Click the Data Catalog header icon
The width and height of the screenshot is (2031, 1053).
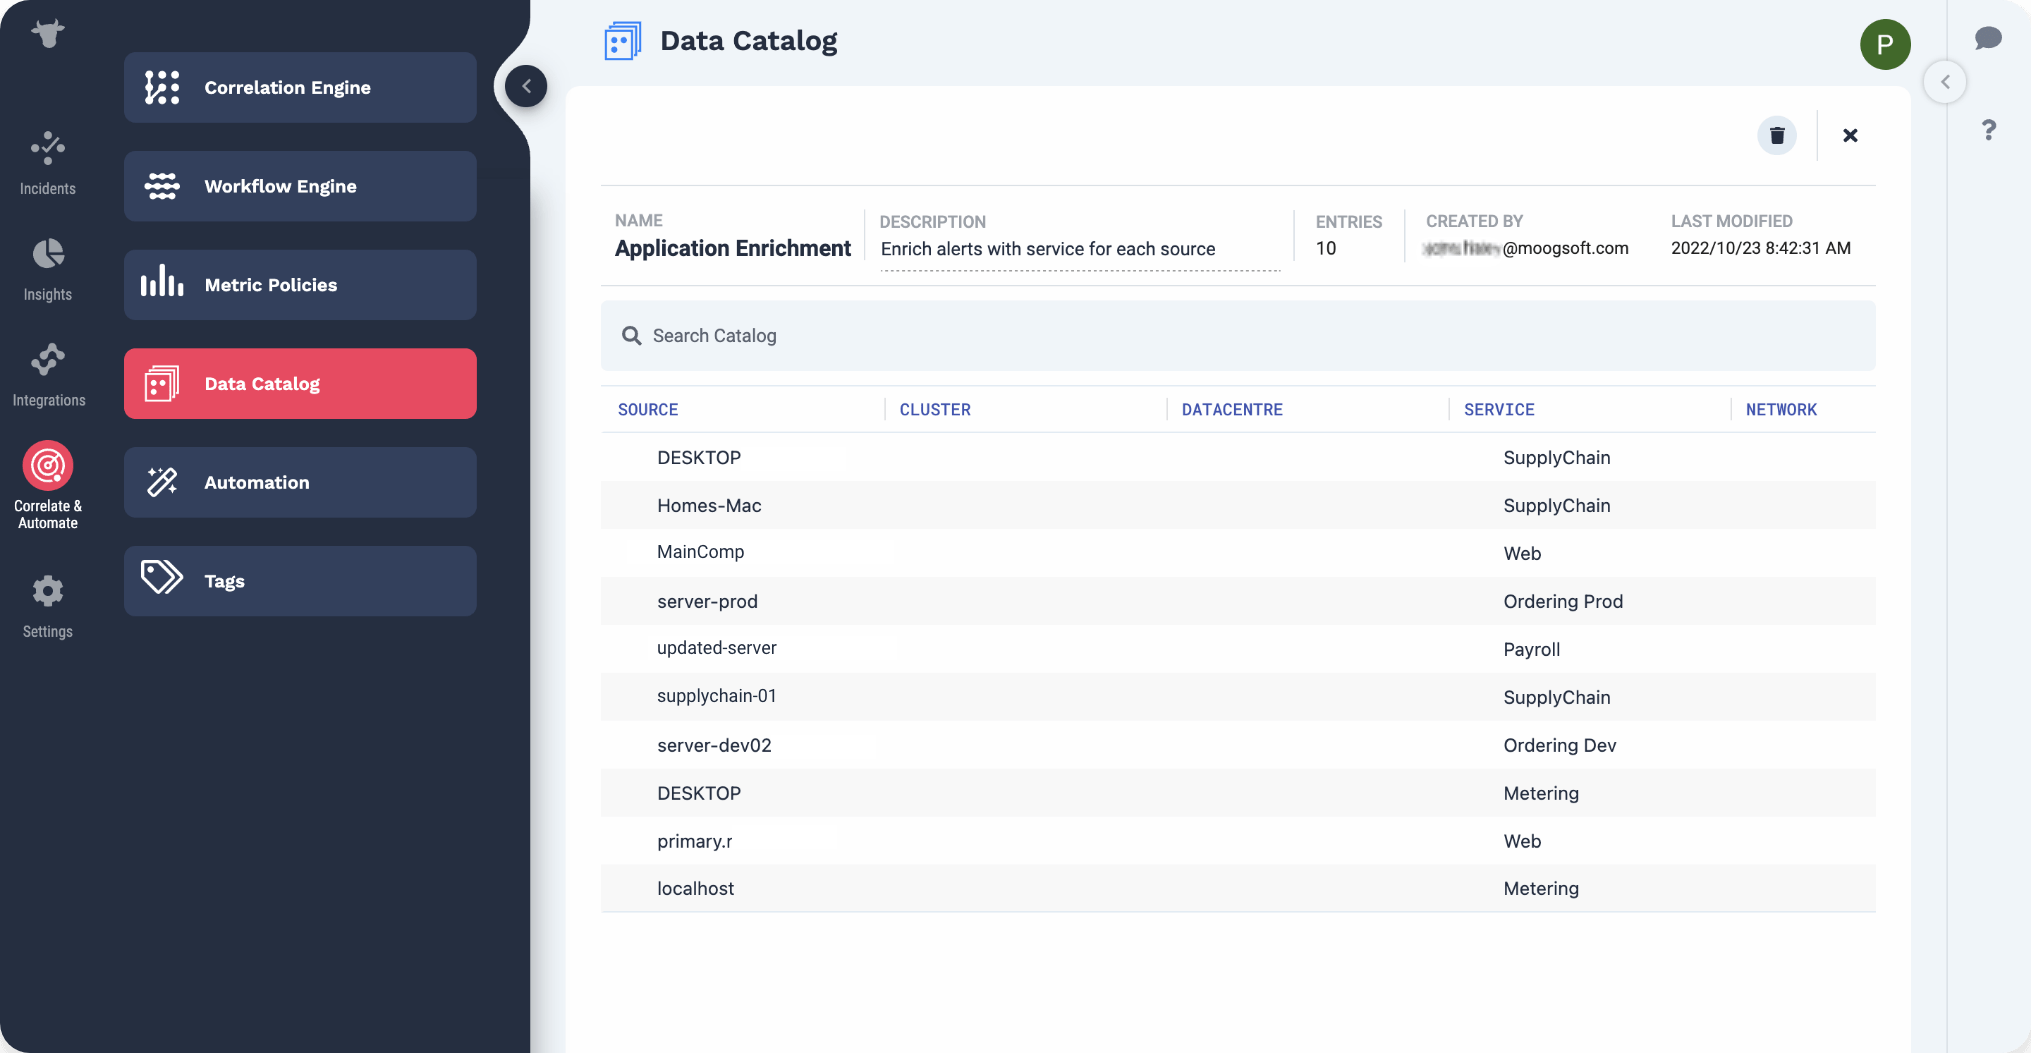(x=622, y=41)
